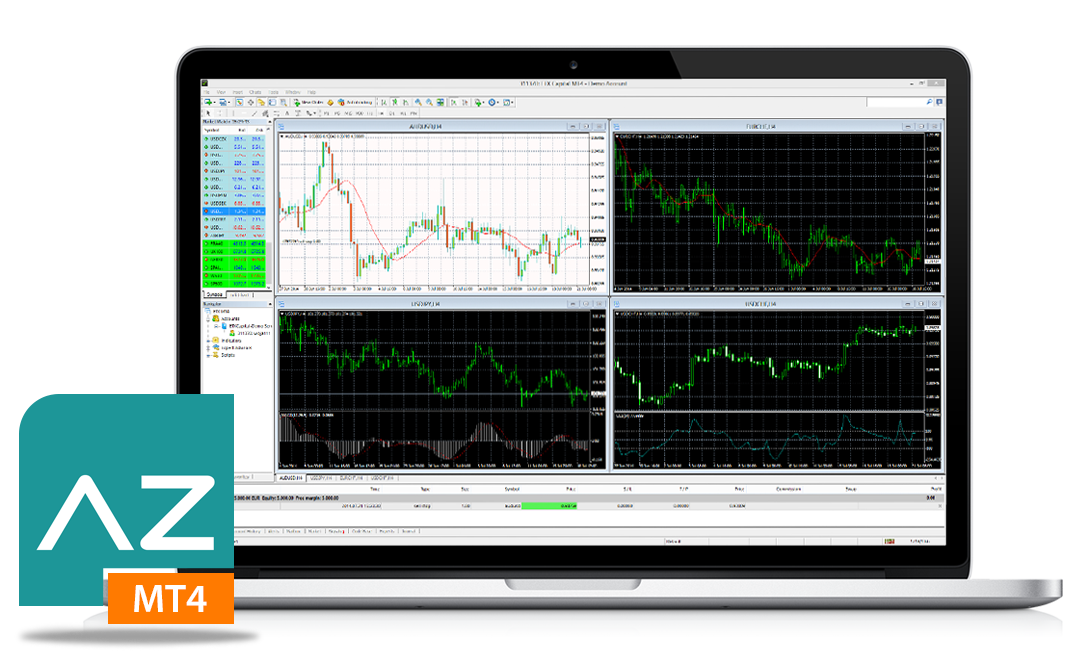Open the Insert menu
Screen dimensions: 1077x652
point(238,92)
